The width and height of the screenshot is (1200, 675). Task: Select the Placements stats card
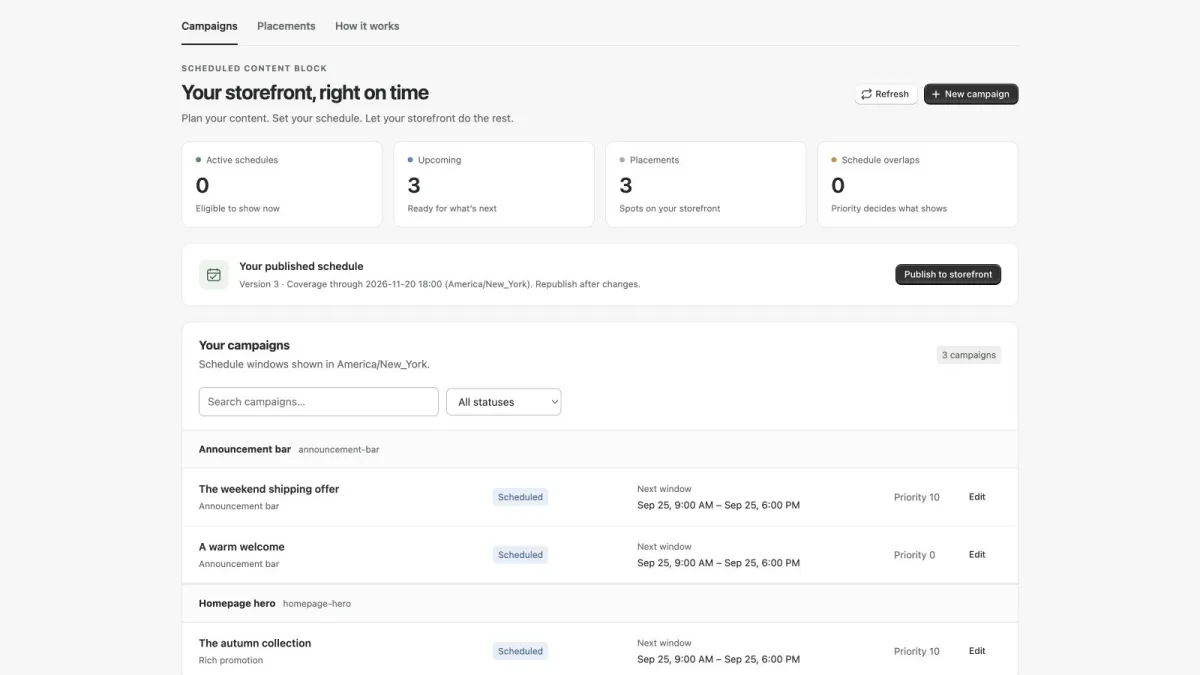pyautogui.click(x=706, y=184)
